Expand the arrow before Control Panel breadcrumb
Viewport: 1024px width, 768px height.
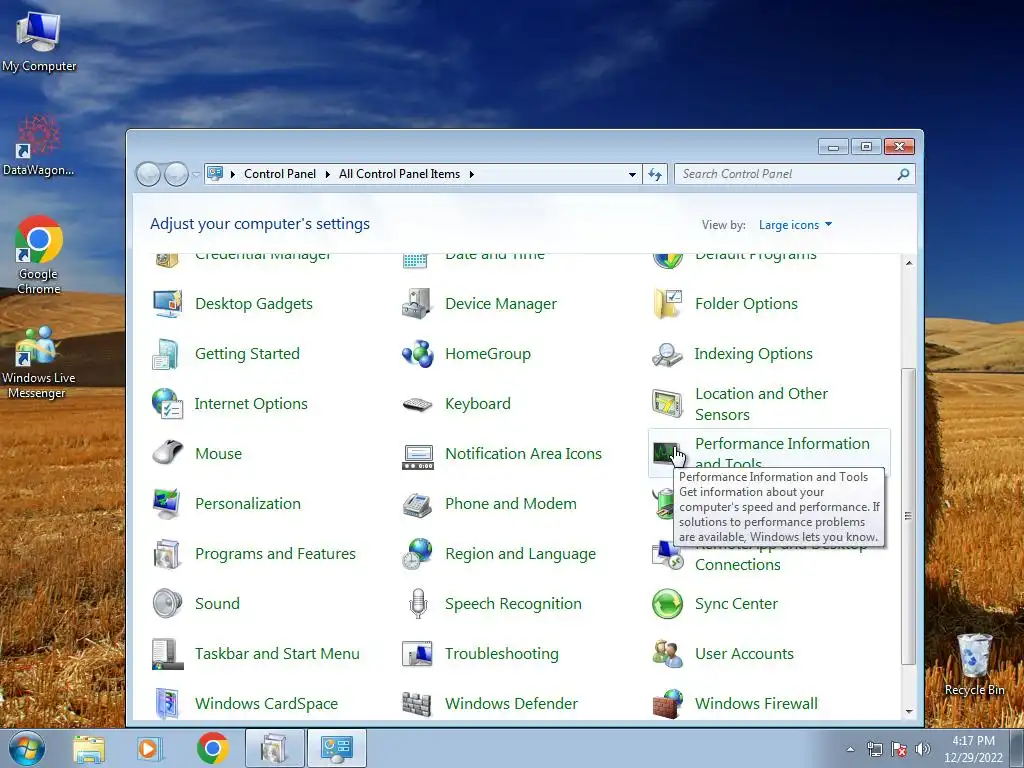click(x=233, y=174)
